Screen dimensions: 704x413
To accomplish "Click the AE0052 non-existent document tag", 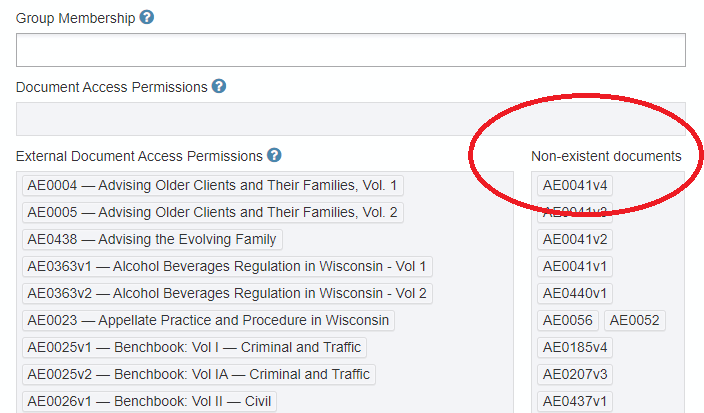I will [634, 320].
